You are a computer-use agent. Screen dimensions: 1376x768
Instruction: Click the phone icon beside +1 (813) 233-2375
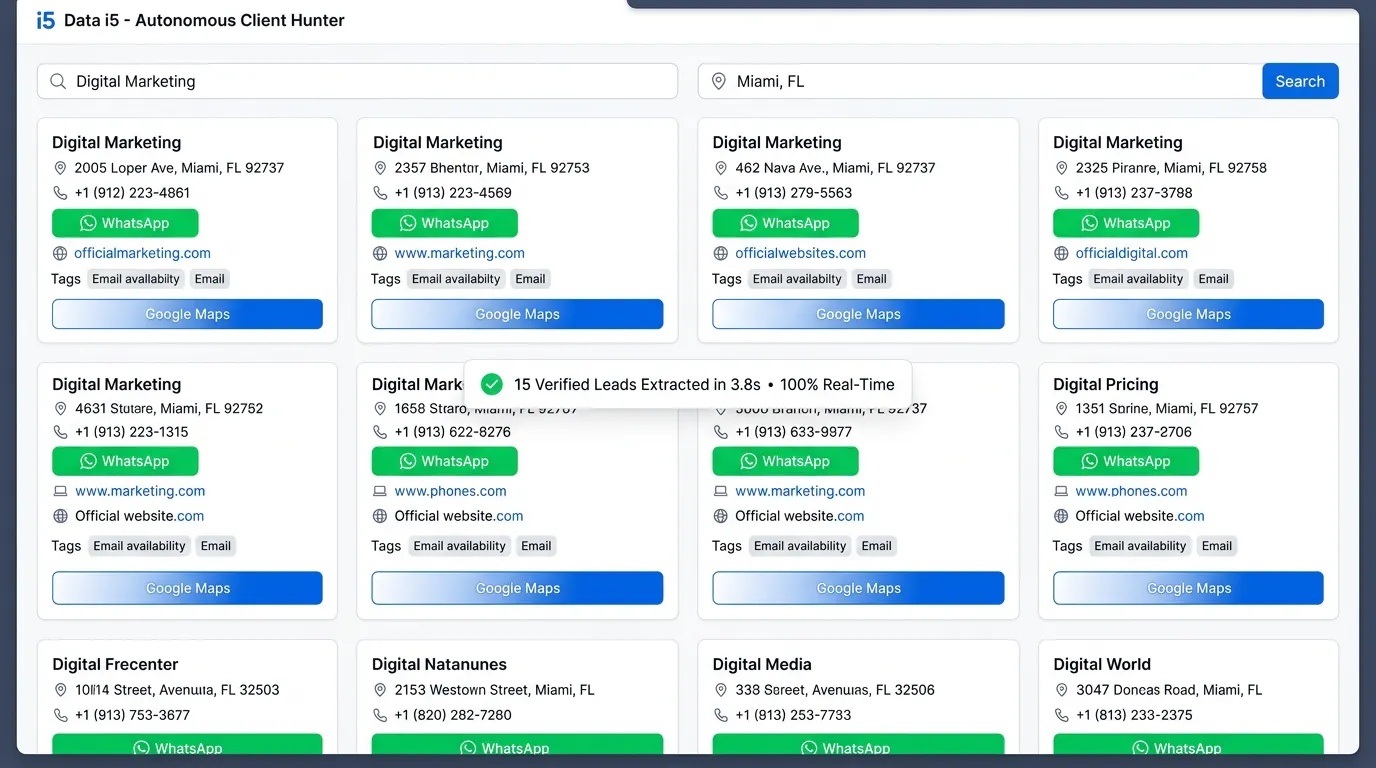tap(1061, 715)
